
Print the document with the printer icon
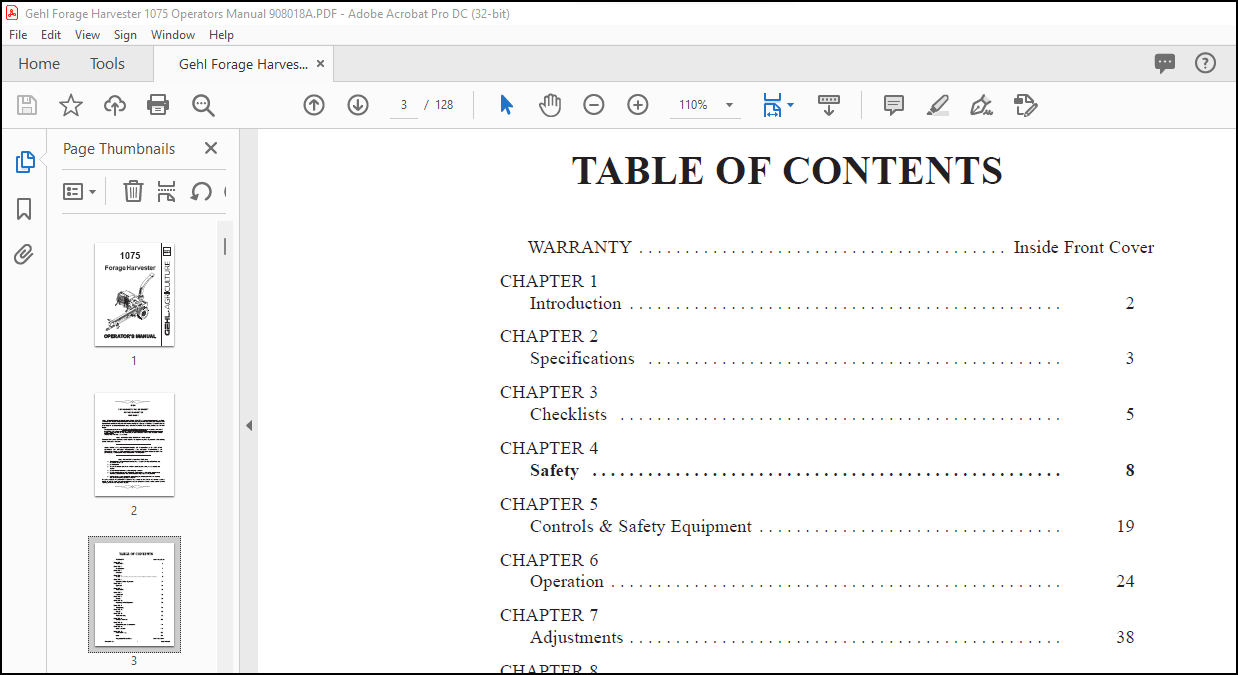(158, 105)
